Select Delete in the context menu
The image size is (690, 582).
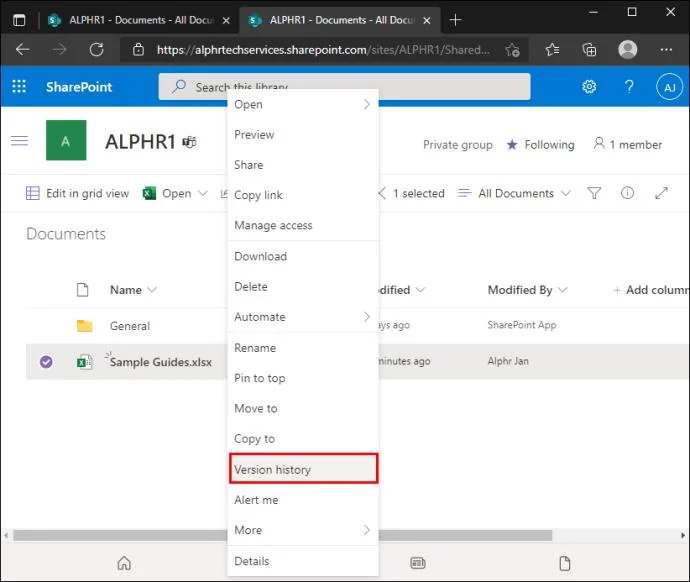pyautogui.click(x=303, y=287)
